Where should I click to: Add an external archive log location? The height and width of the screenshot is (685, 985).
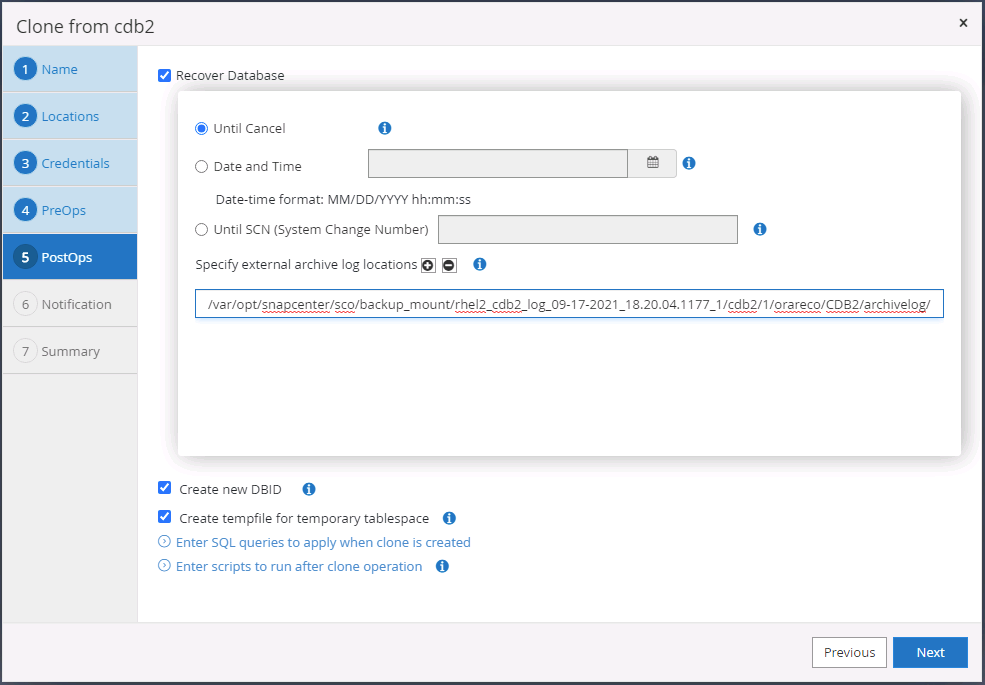point(428,265)
